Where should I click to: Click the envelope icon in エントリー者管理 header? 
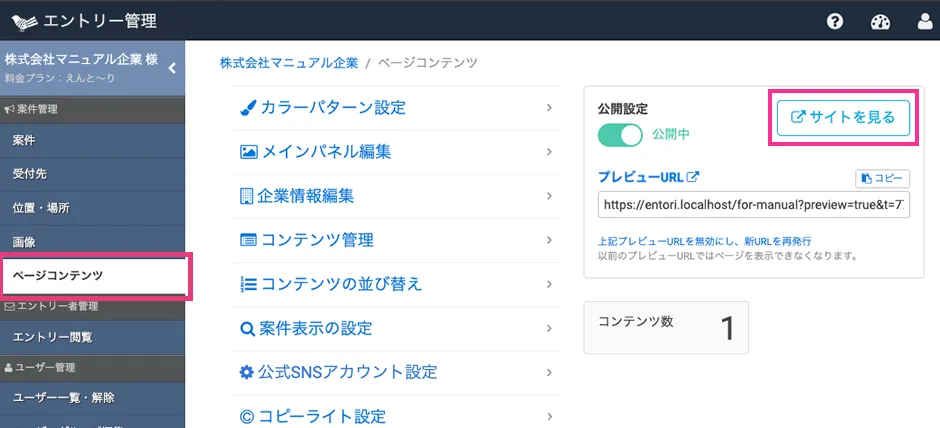[x=9, y=307]
